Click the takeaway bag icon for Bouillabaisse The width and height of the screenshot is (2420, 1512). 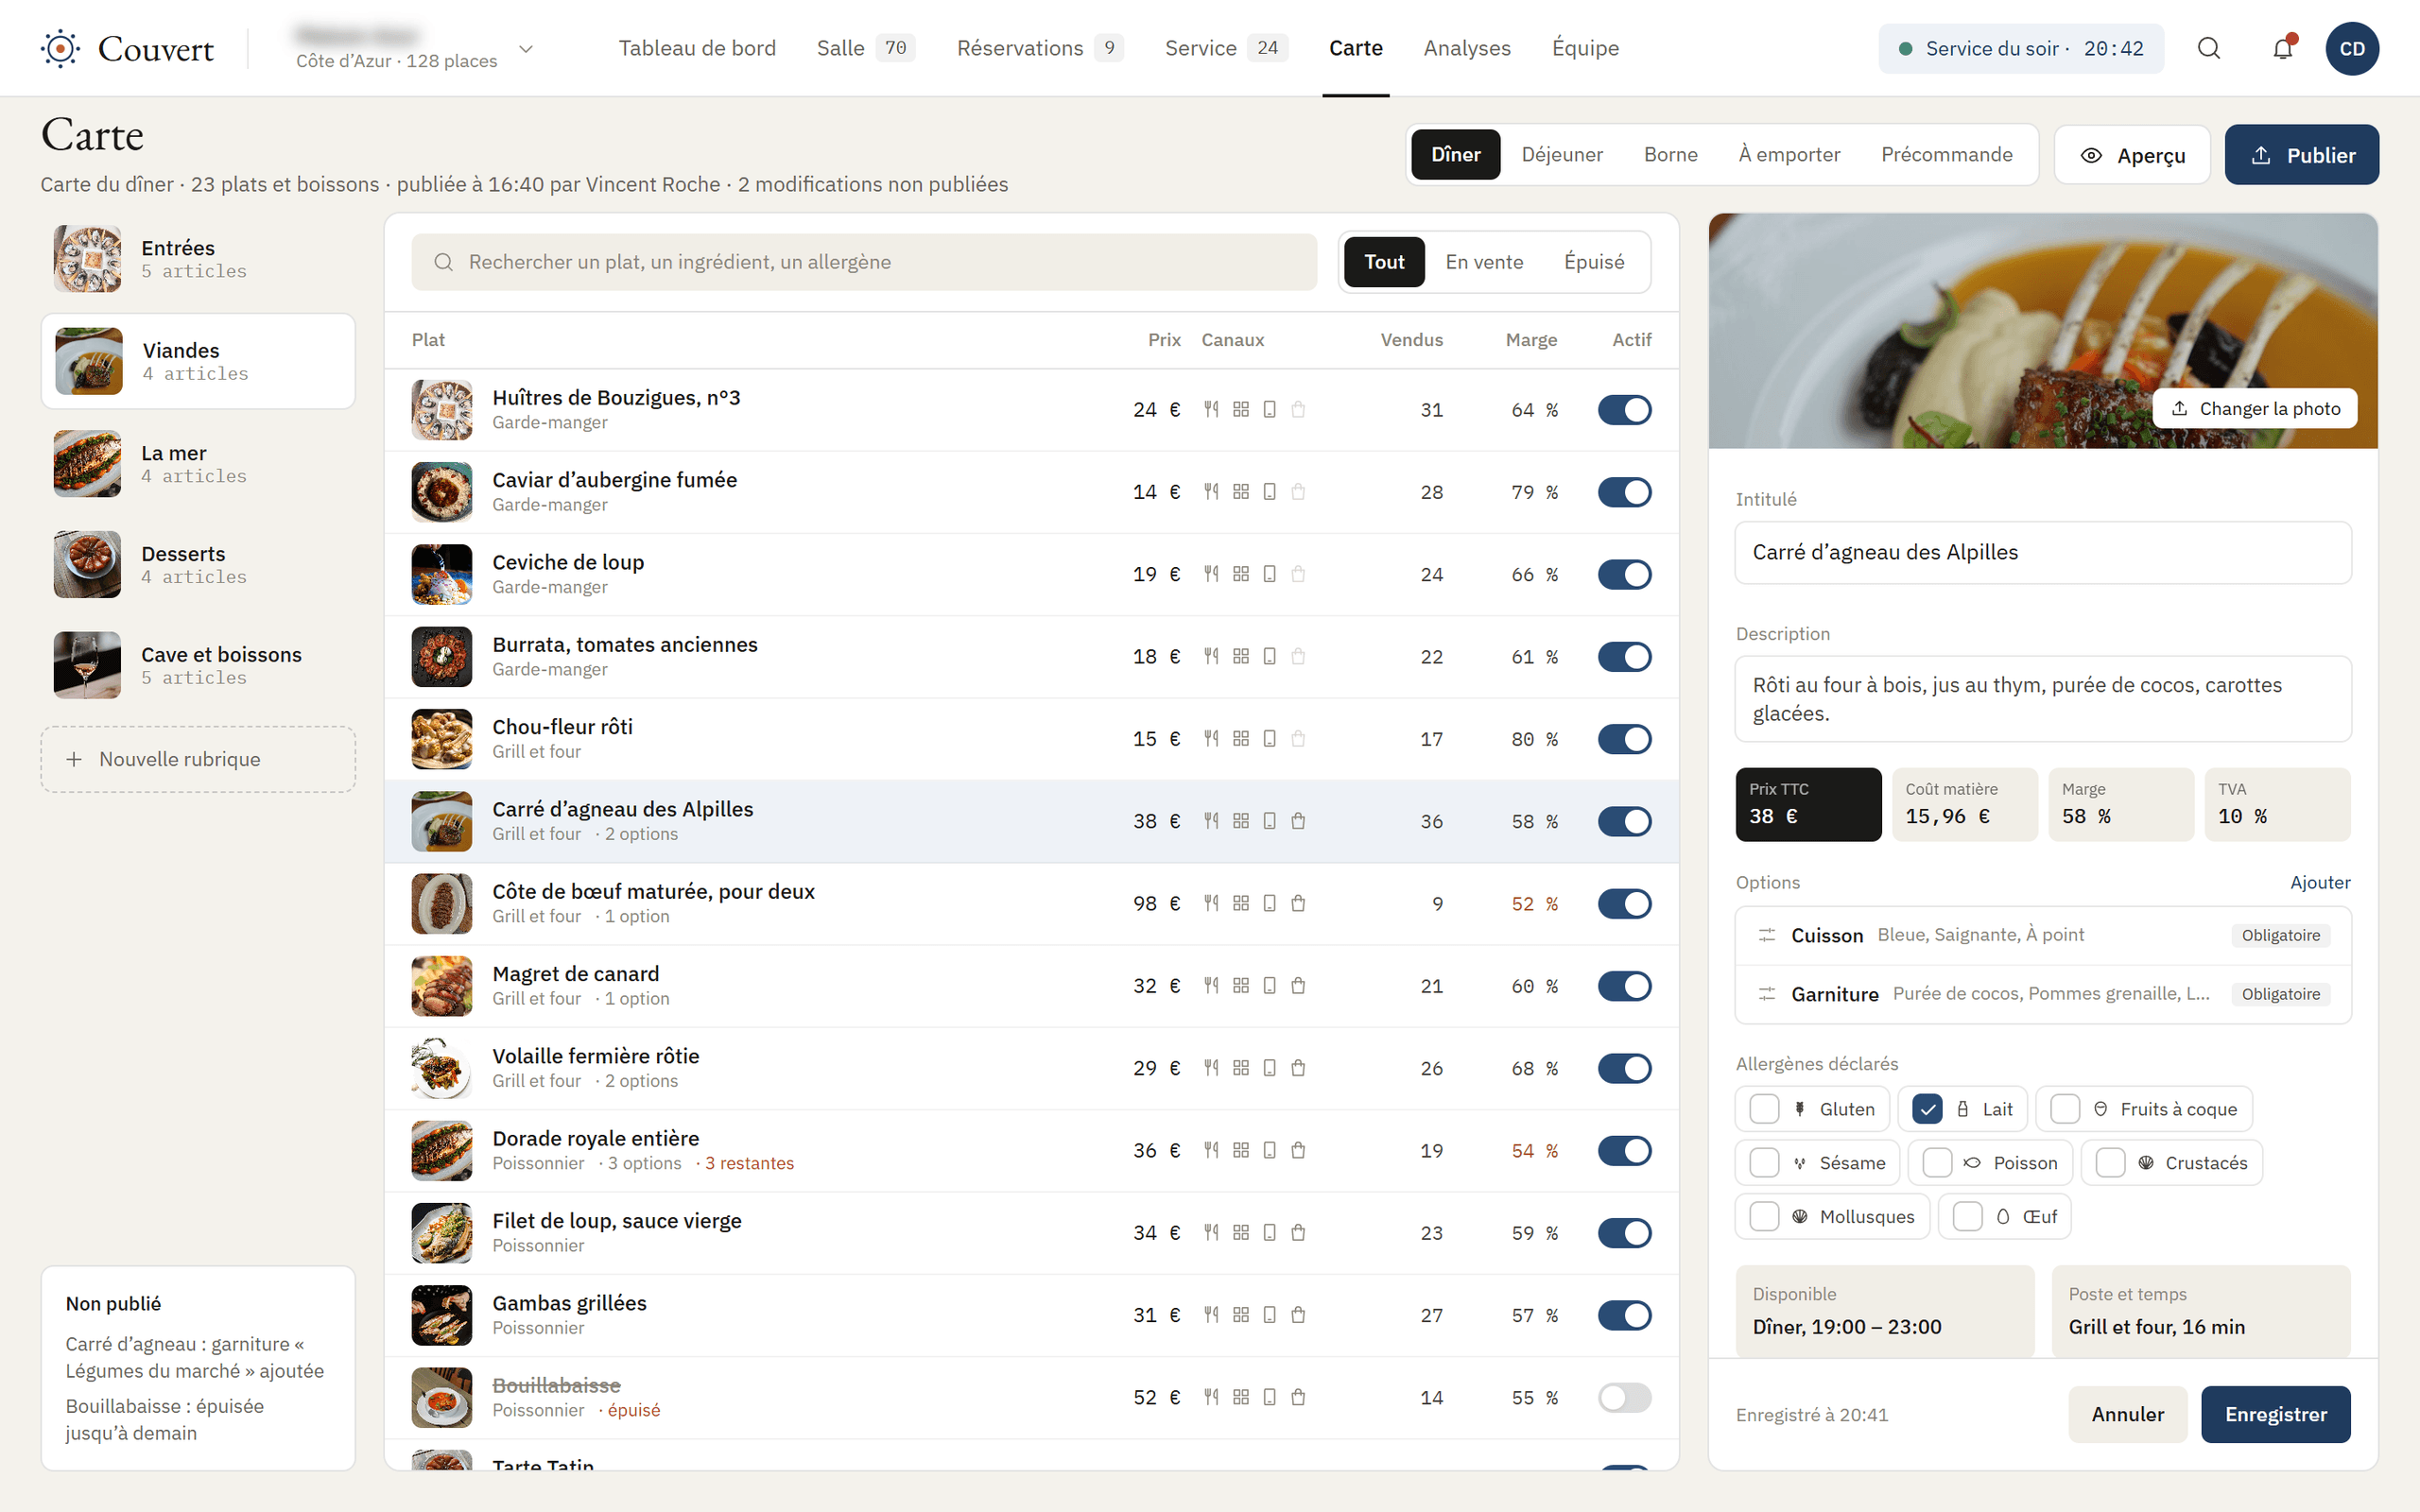tap(1298, 1397)
